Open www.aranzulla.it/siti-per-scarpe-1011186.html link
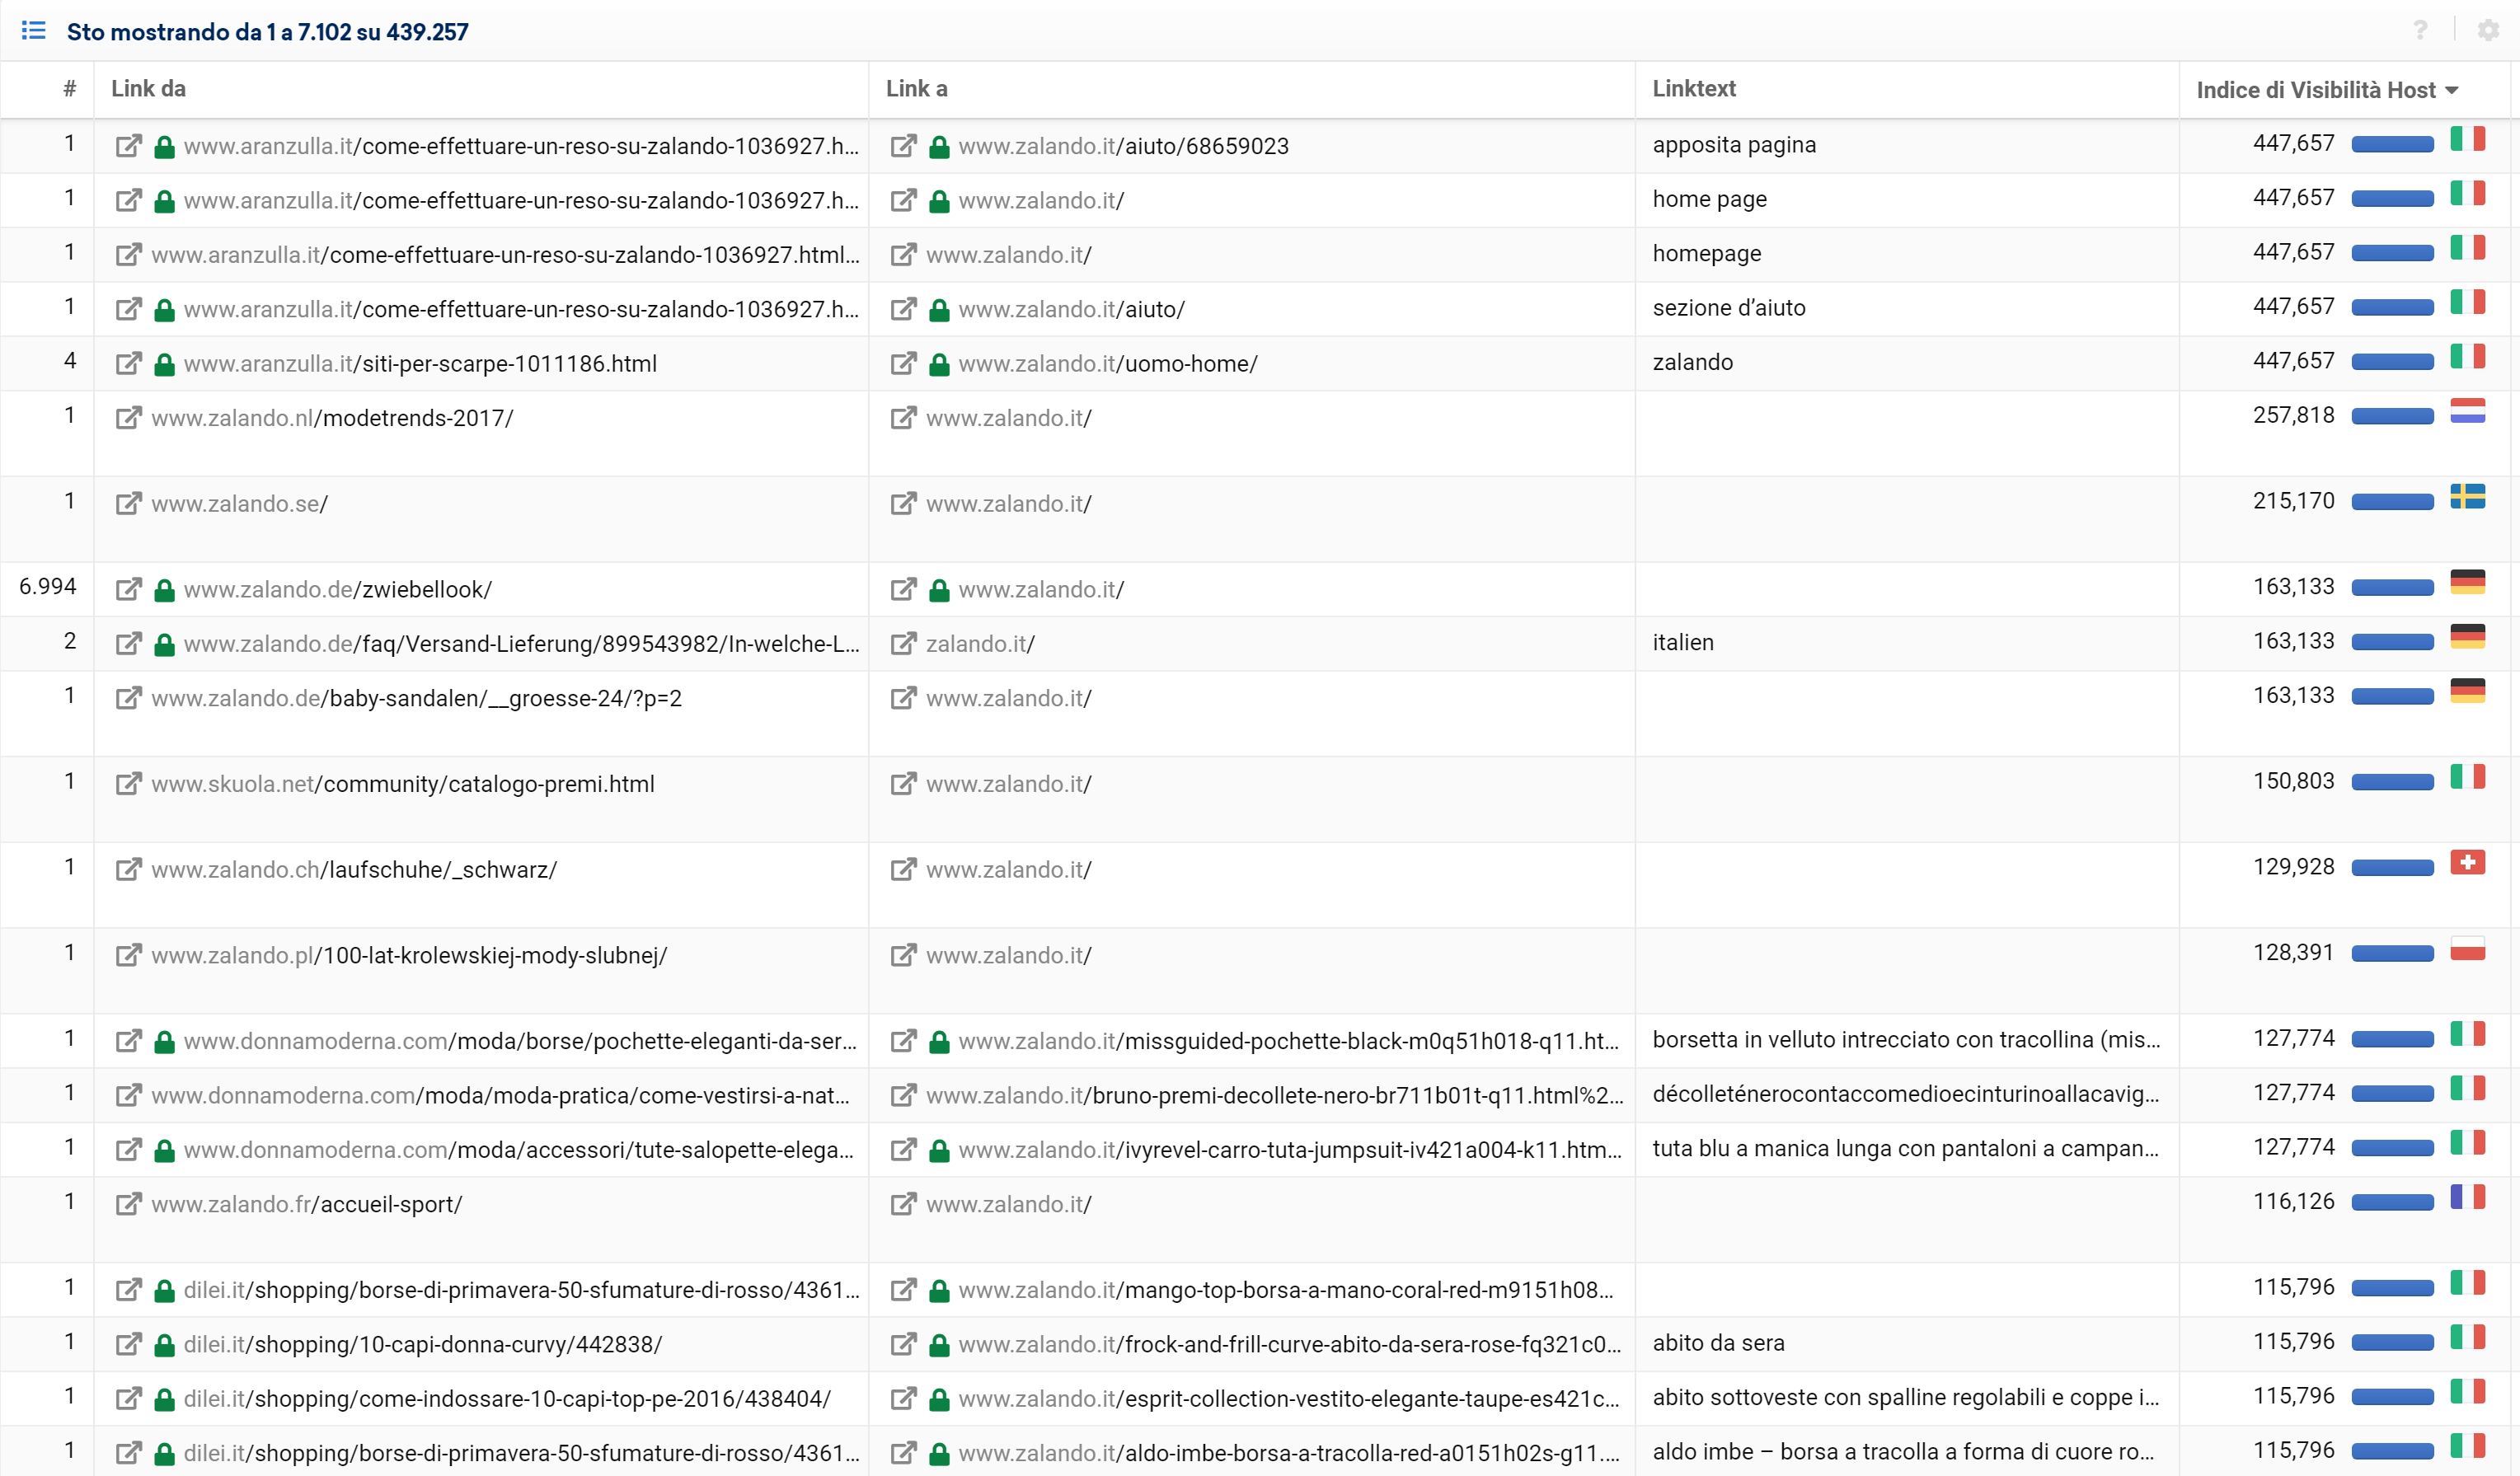The image size is (2520, 1476). (420, 363)
